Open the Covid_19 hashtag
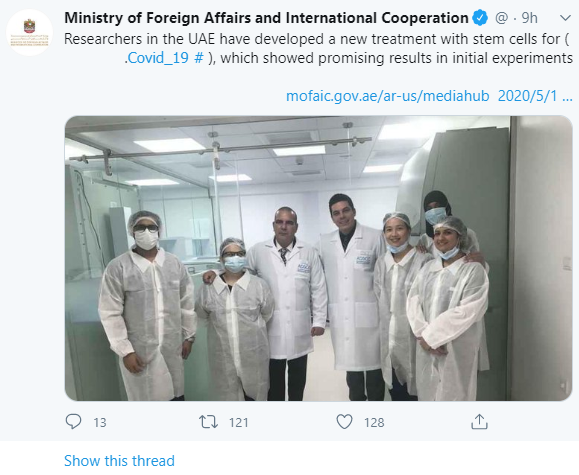This screenshot has height=475, width=579. coord(165,58)
